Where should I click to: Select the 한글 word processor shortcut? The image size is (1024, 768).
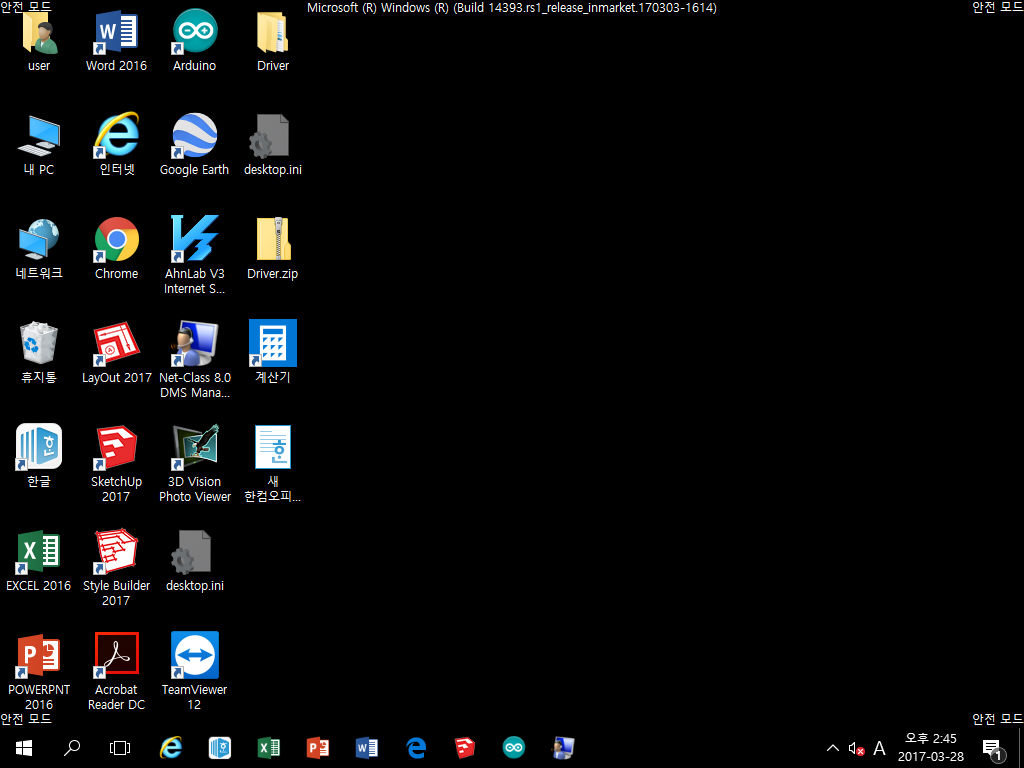pos(39,456)
